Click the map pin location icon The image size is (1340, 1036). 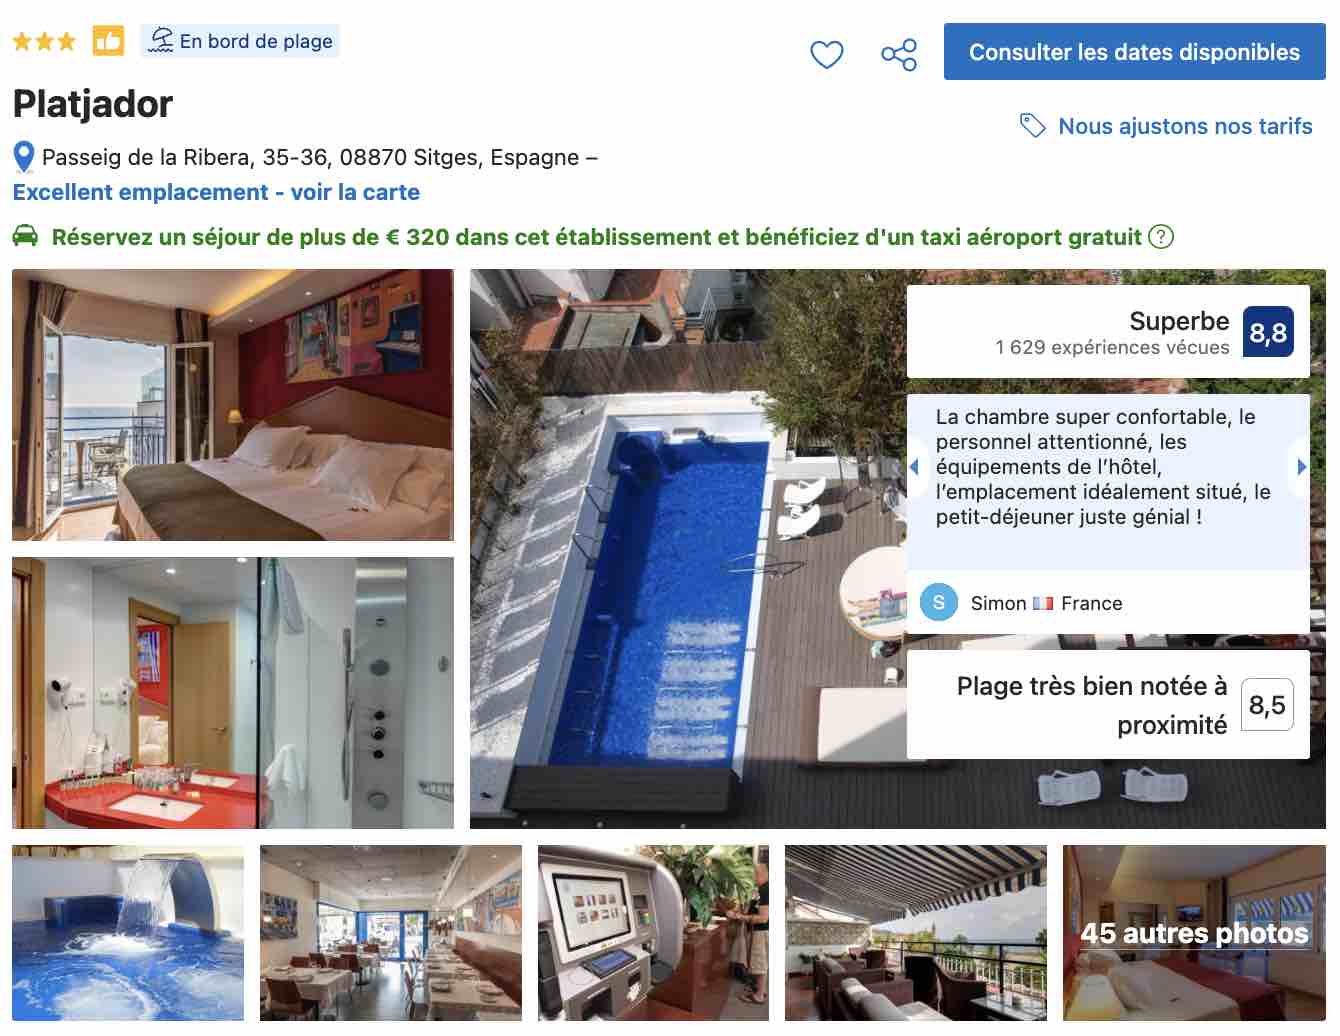click(24, 158)
